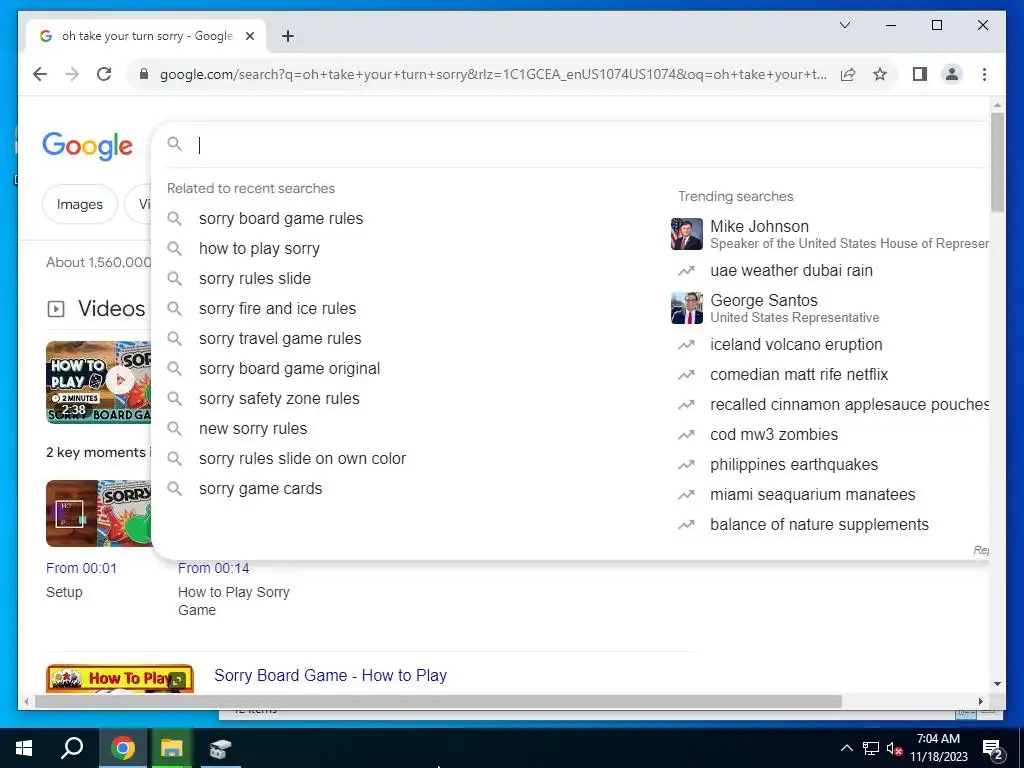Click the George Santos portrait thumbnail
Image resolution: width=1024 pixels, height=768 pixels.
(x=686, y=308)
